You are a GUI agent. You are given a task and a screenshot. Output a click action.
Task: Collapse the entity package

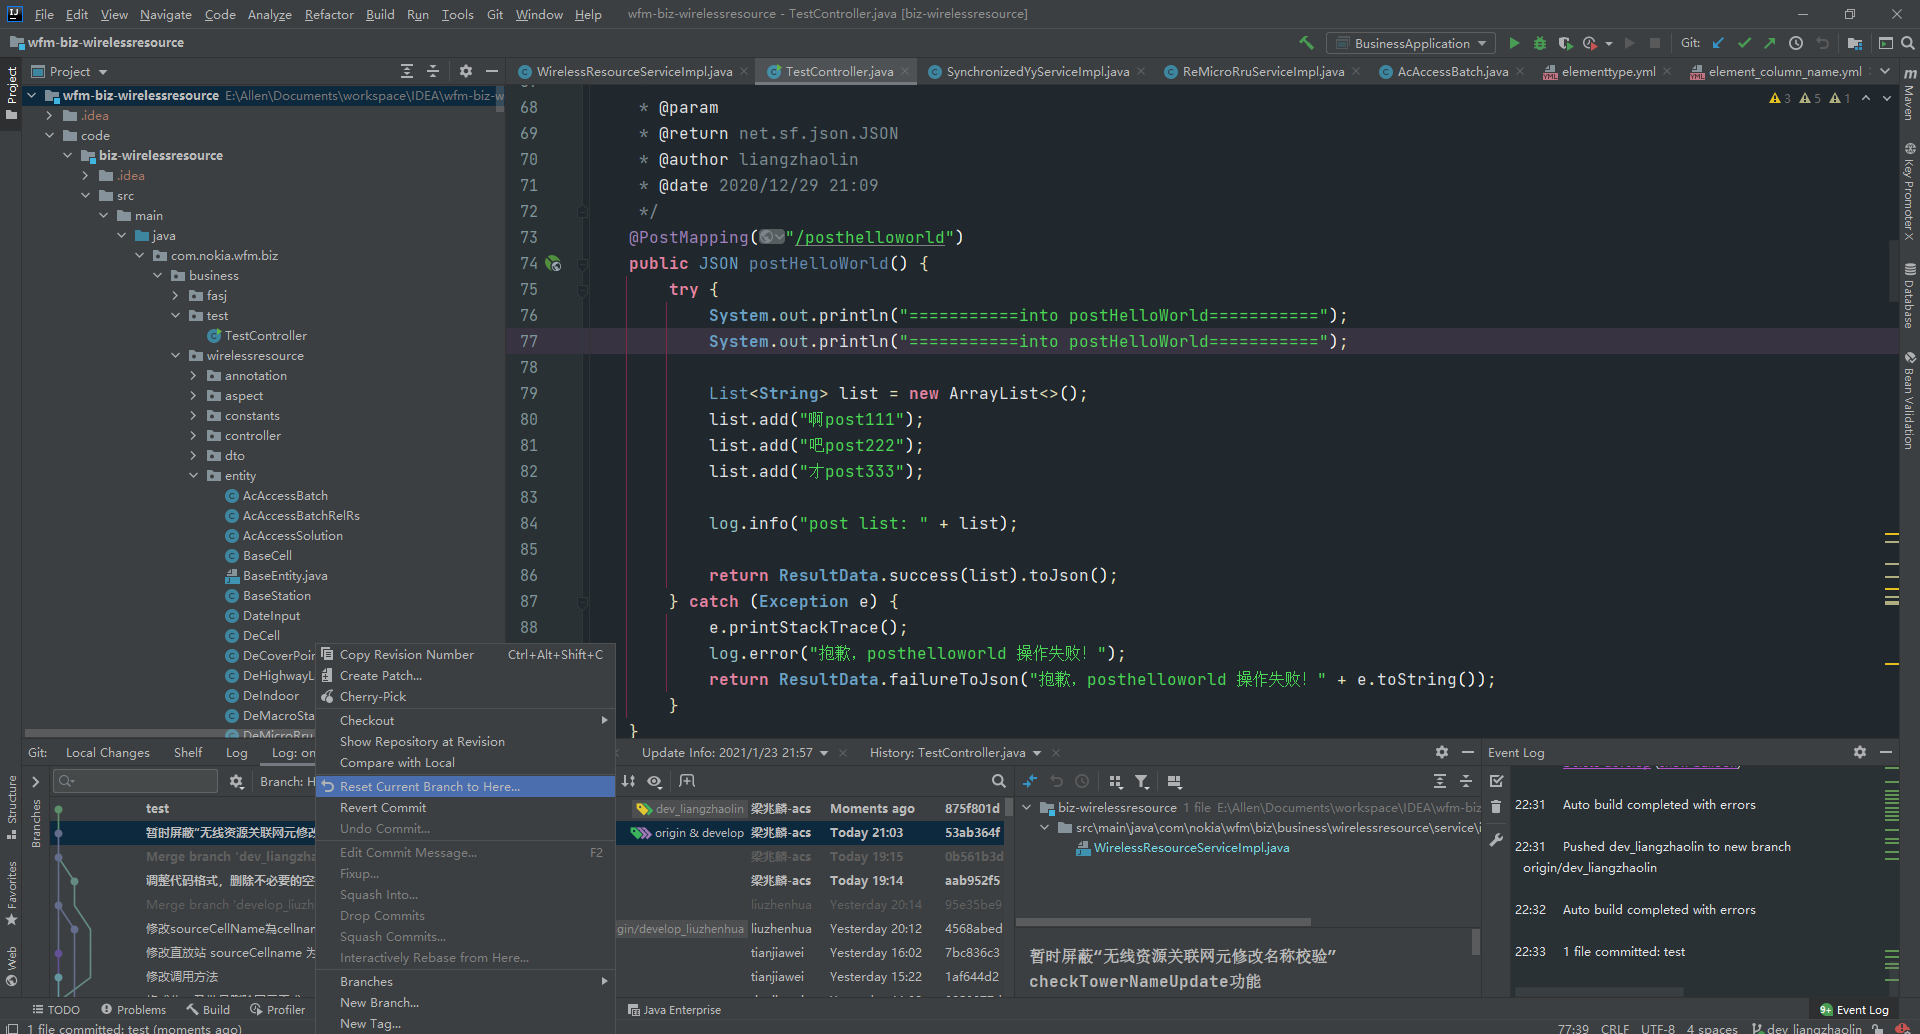[193, 475]
